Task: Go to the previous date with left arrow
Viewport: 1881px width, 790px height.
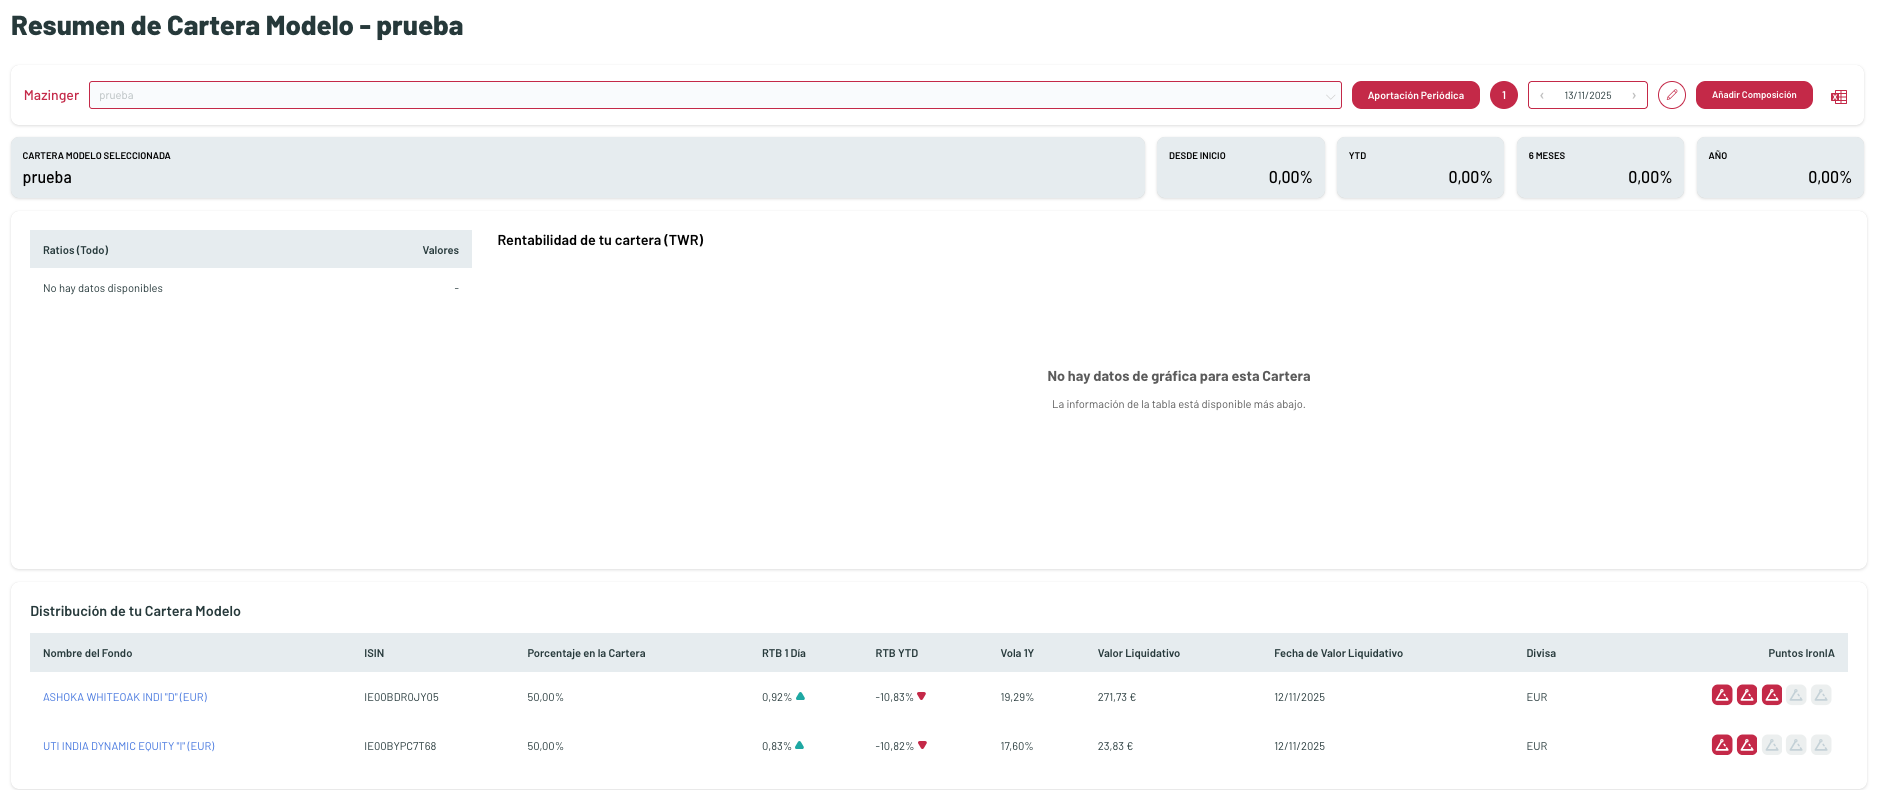Action: pos(1542,96)
